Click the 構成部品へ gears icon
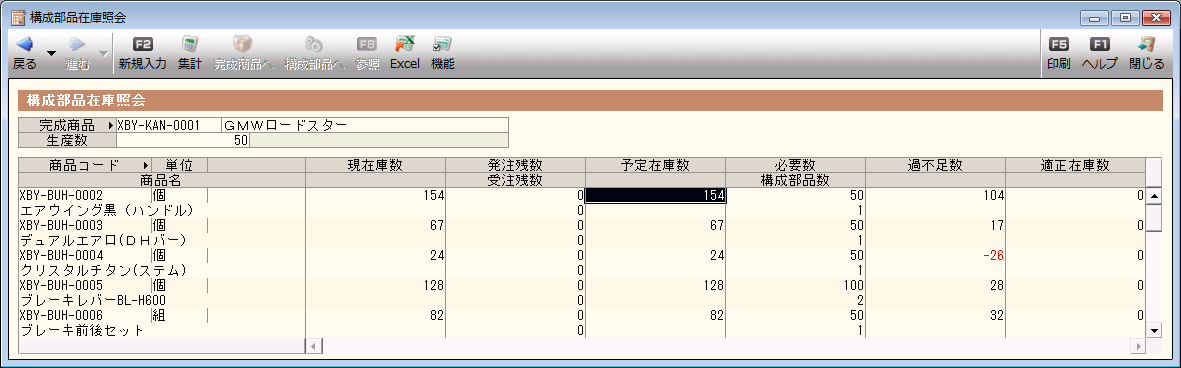 point(314,44)
